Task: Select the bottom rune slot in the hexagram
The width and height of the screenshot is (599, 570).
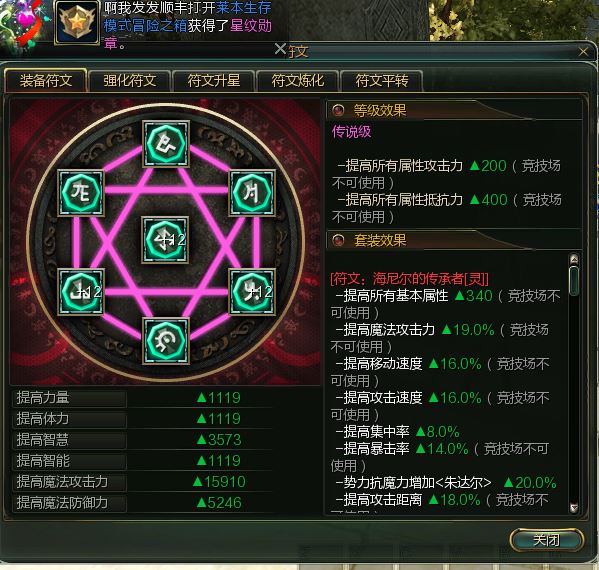Action: click(x=166, y=340)
